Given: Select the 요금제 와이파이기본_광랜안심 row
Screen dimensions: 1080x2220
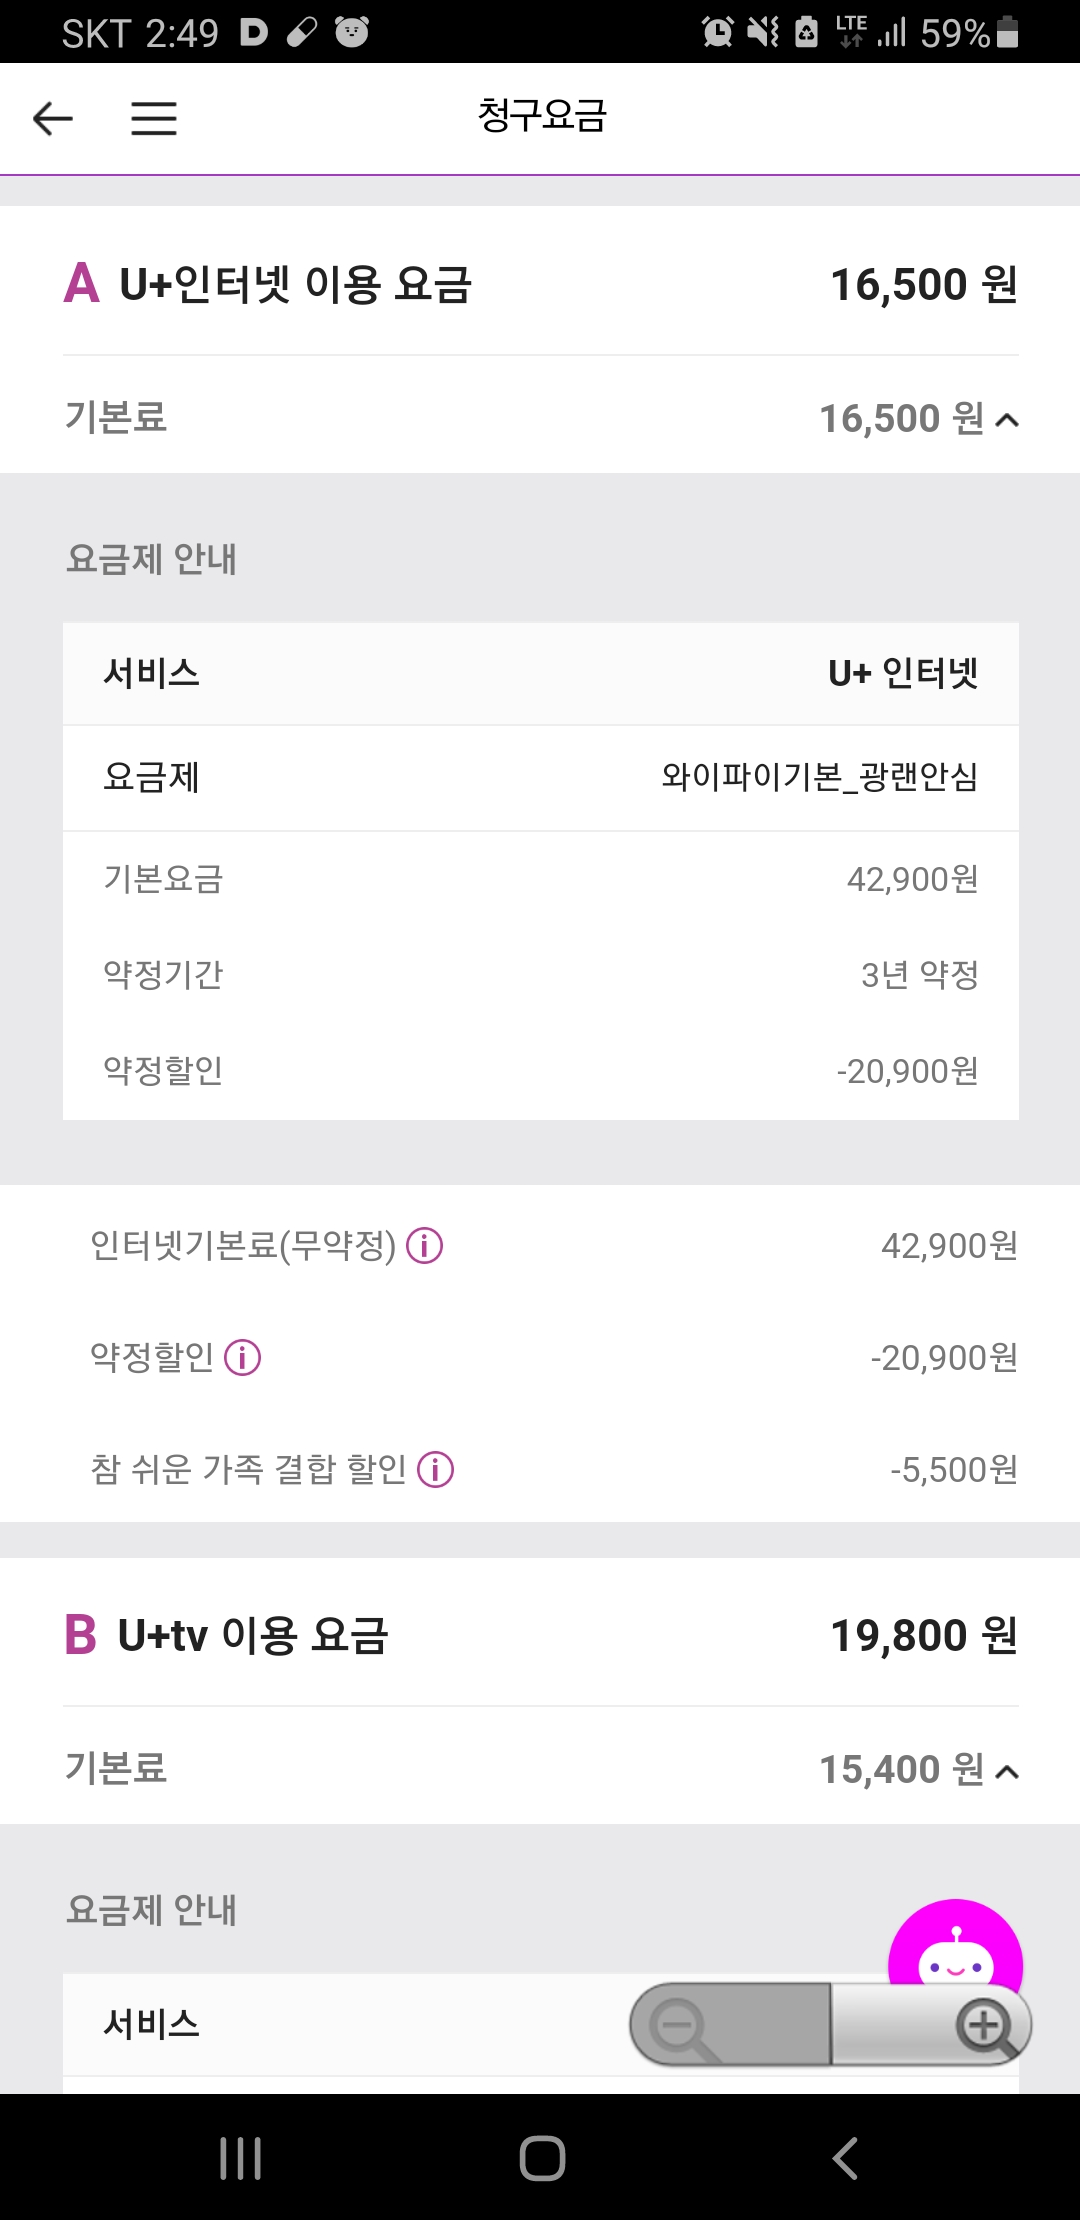Looking at the screenshot, I should [x=540, y=777].
